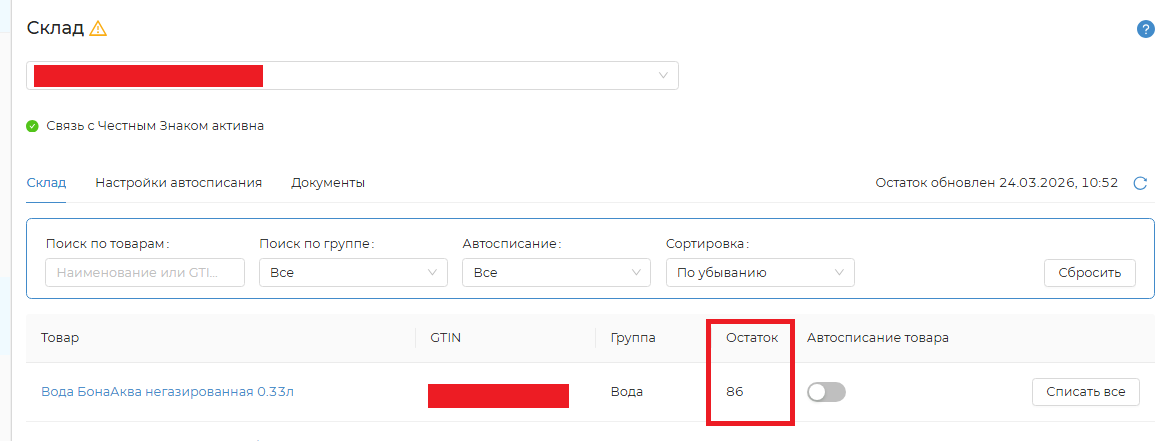Click the Остаток column header
1160x441 pixels.
coord(751,338)
